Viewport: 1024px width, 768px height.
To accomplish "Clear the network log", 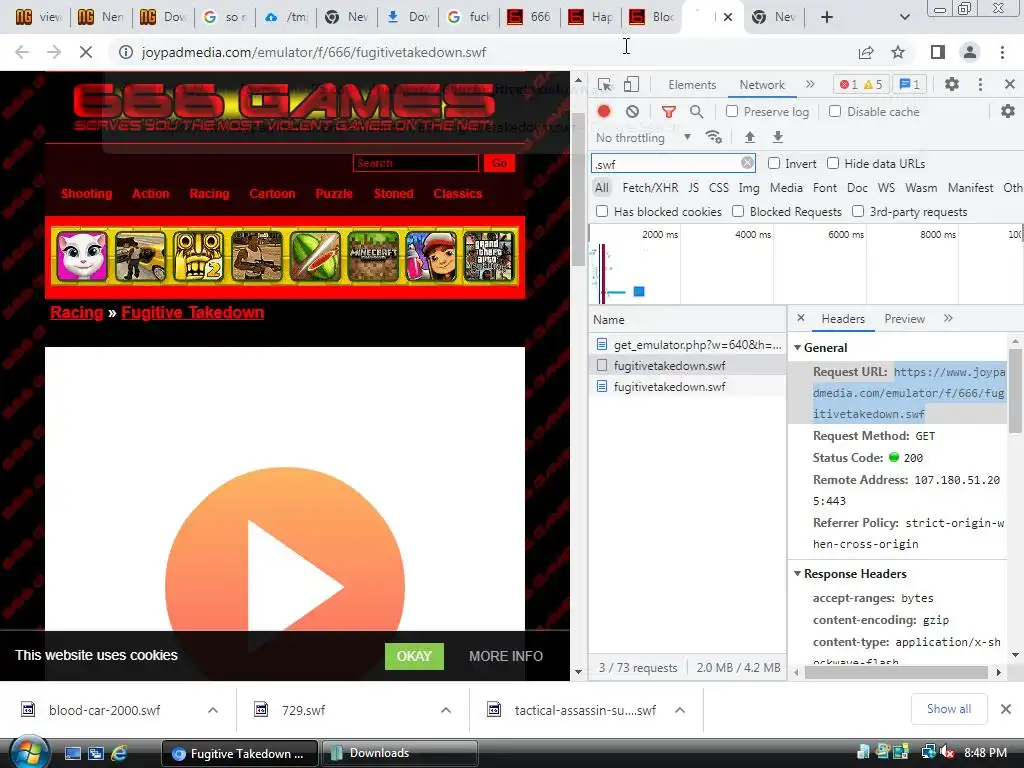I will 632,112.
